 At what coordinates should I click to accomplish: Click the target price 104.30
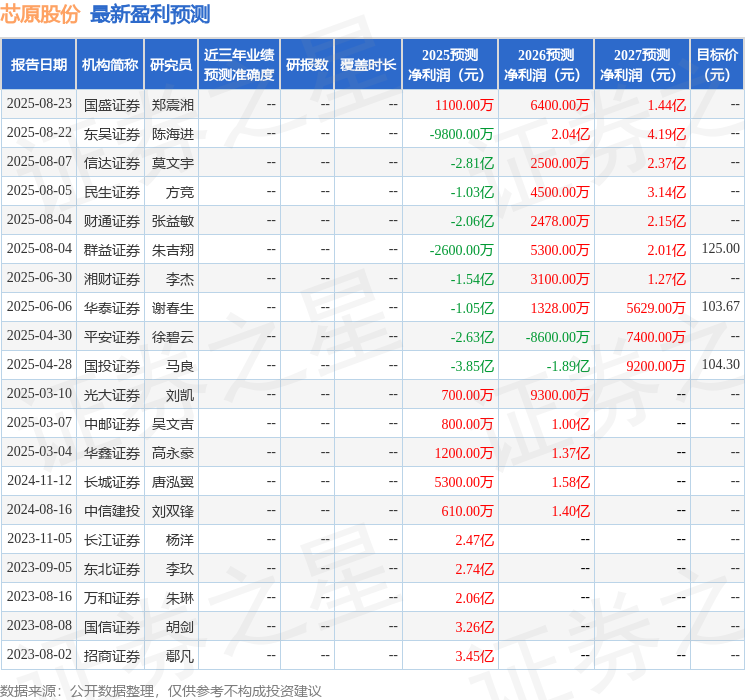coord(720,364)
